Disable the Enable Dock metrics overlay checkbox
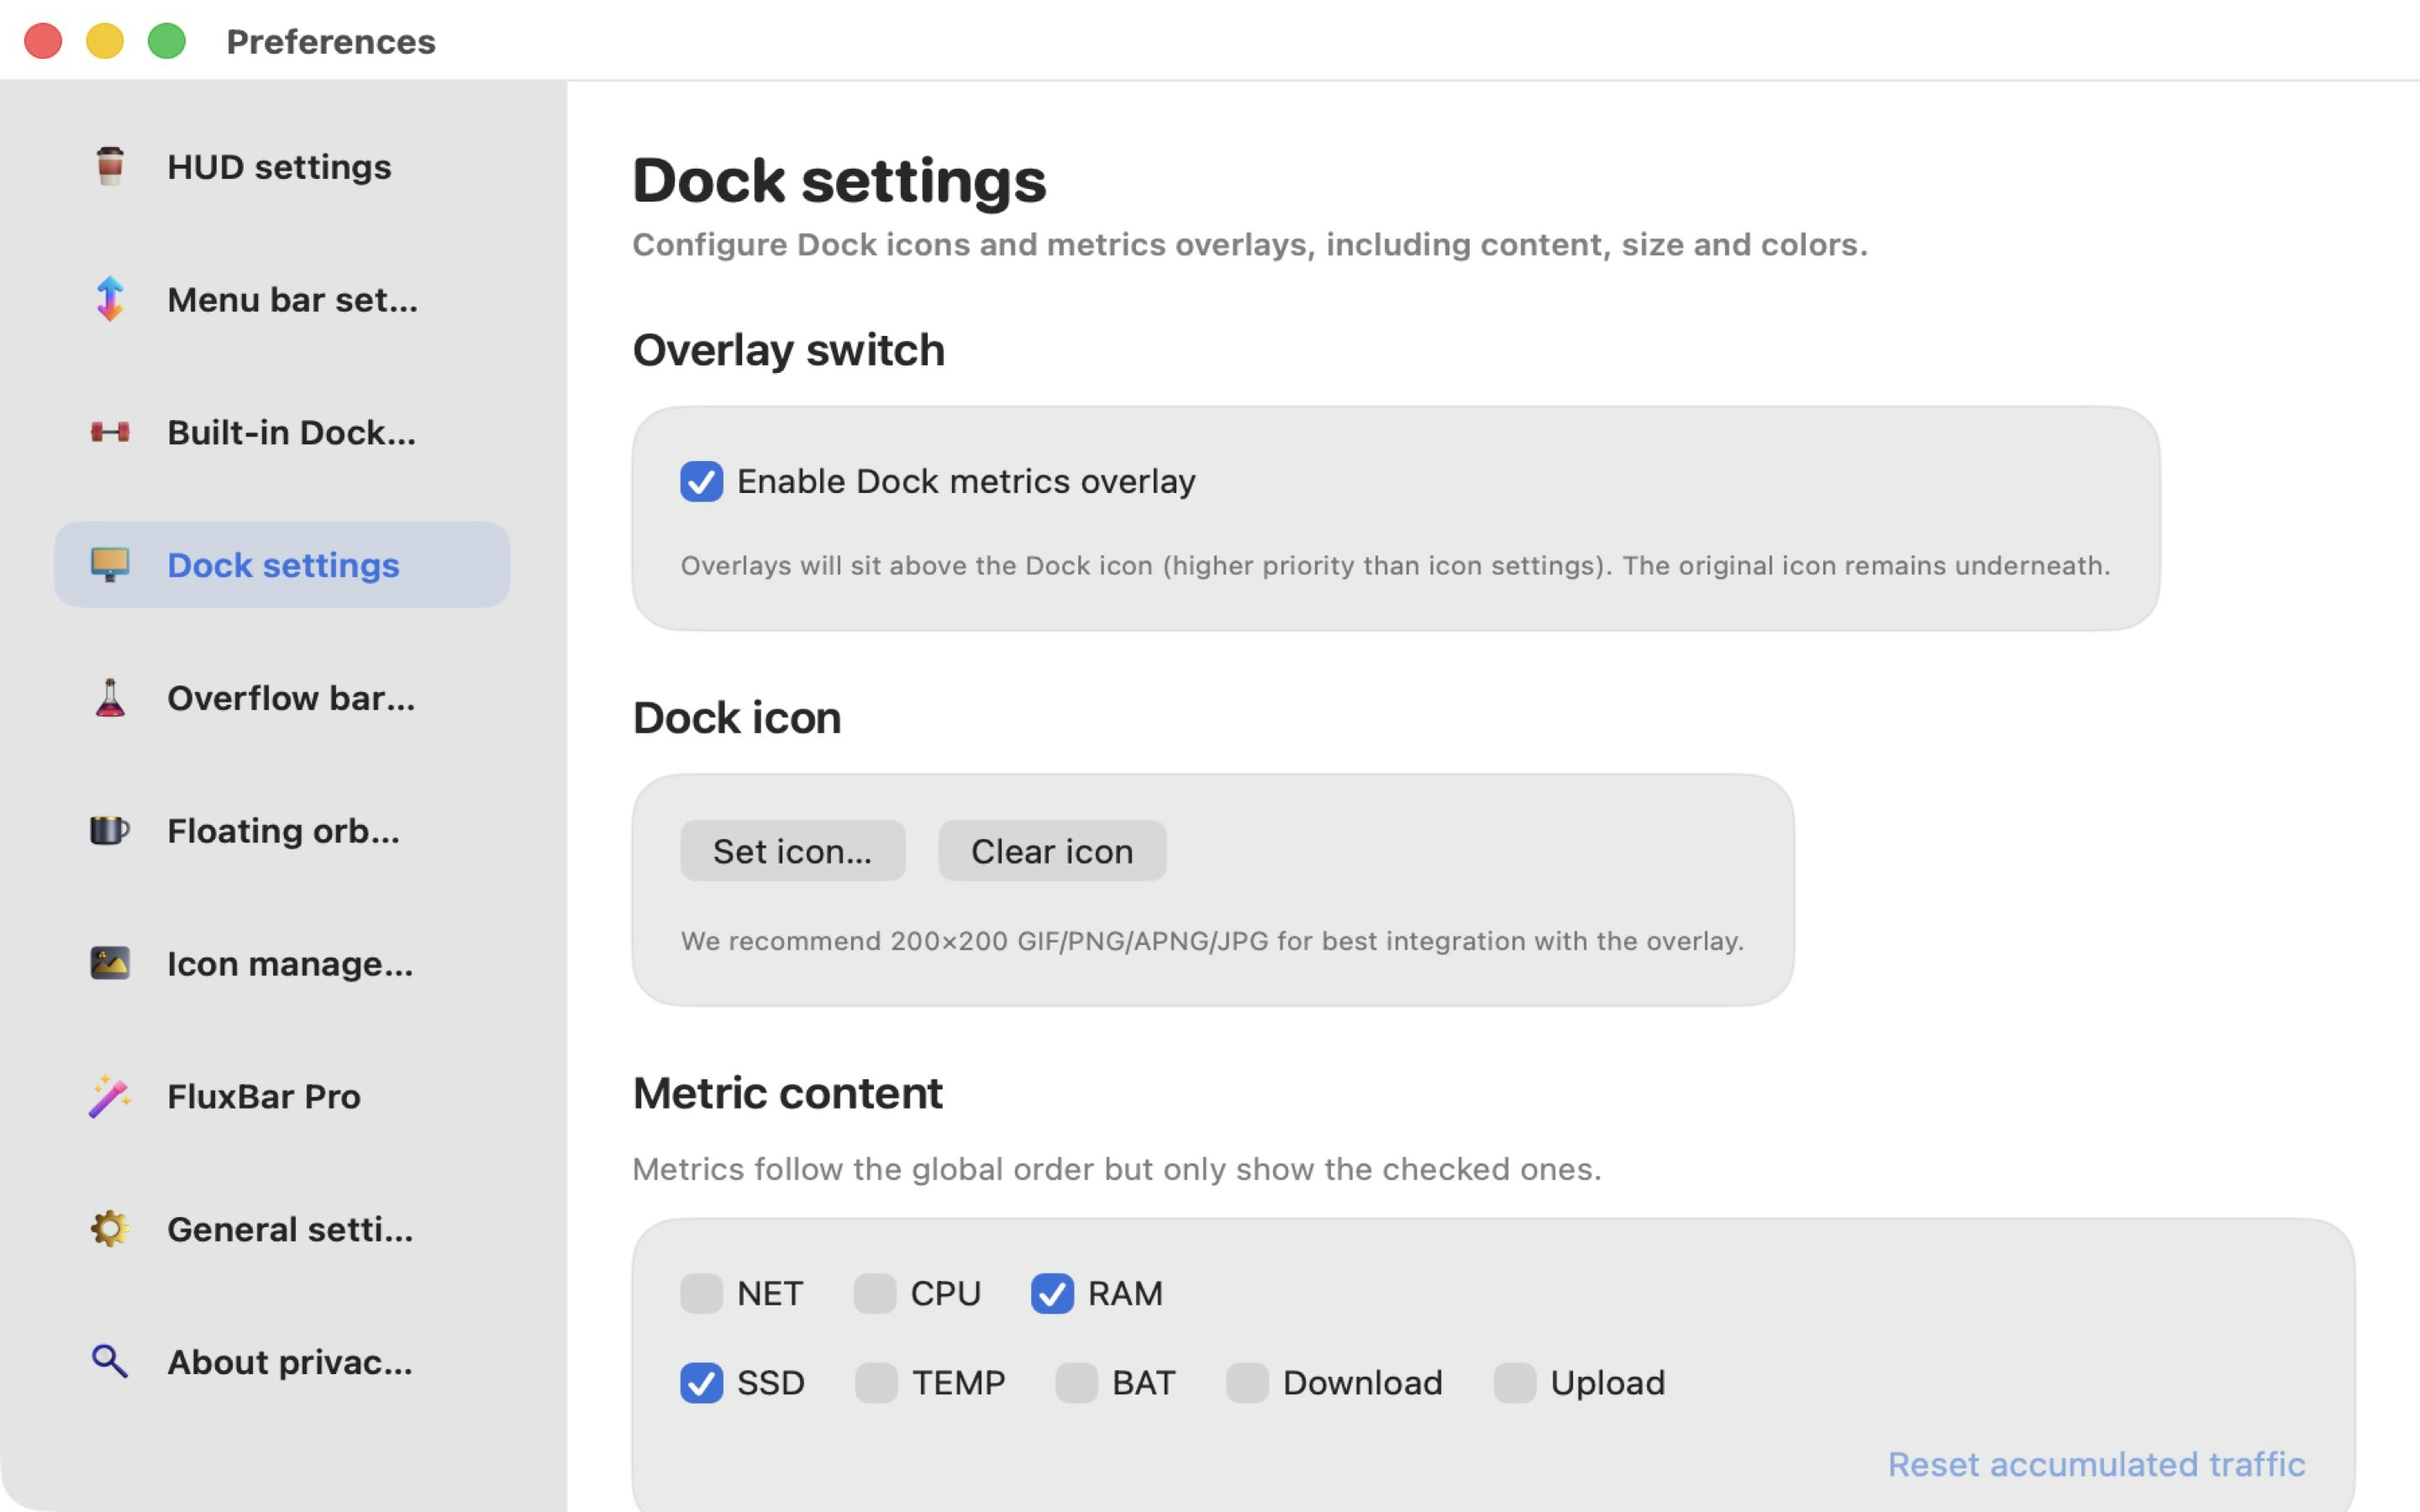2420x1512 pixels. 703,481
